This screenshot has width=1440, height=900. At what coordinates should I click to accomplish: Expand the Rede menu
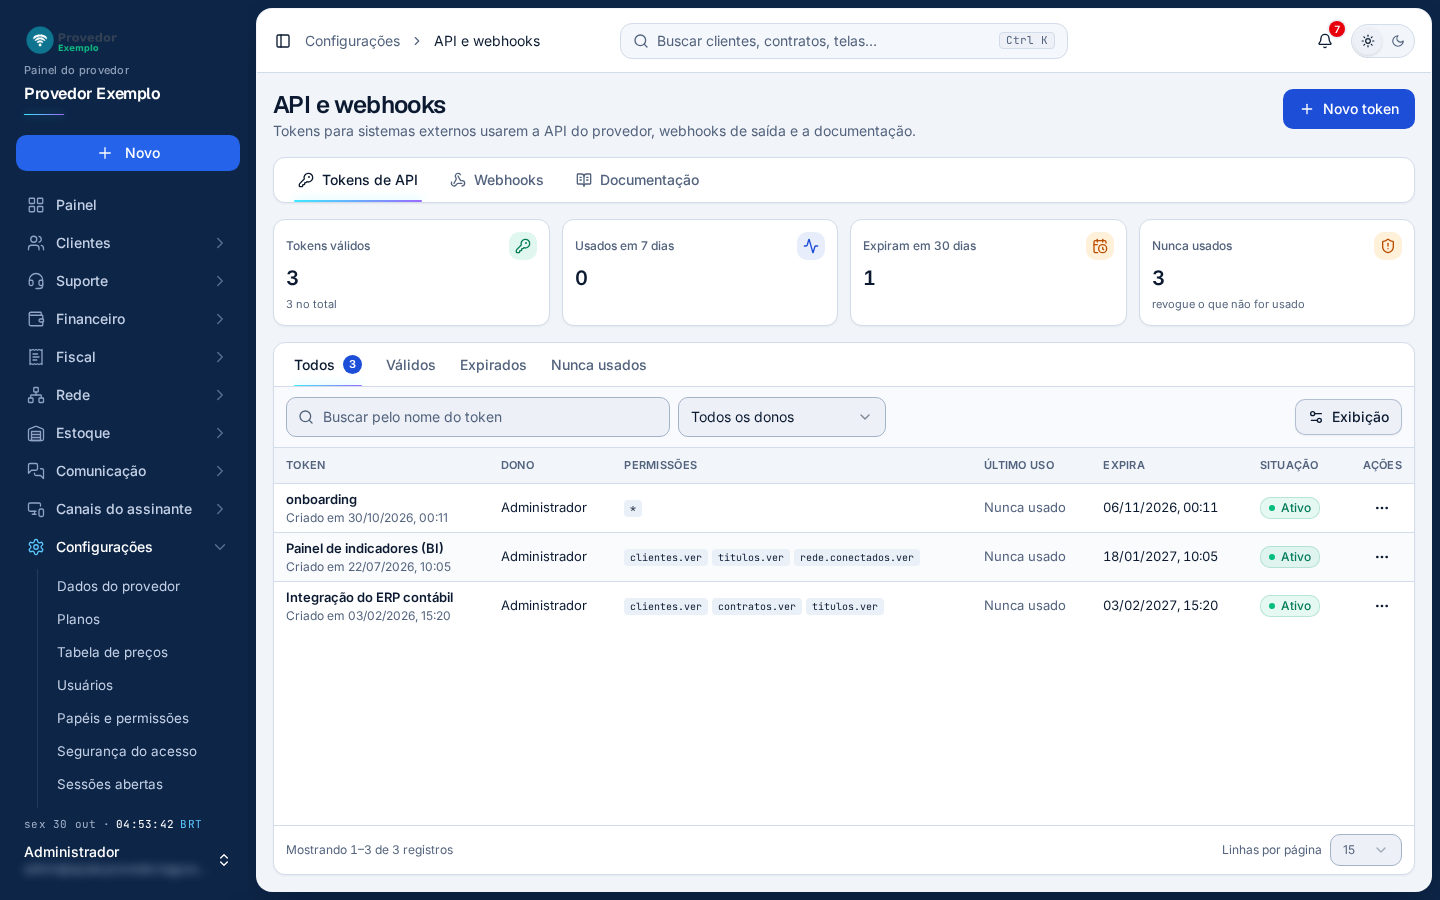[128, 395]
